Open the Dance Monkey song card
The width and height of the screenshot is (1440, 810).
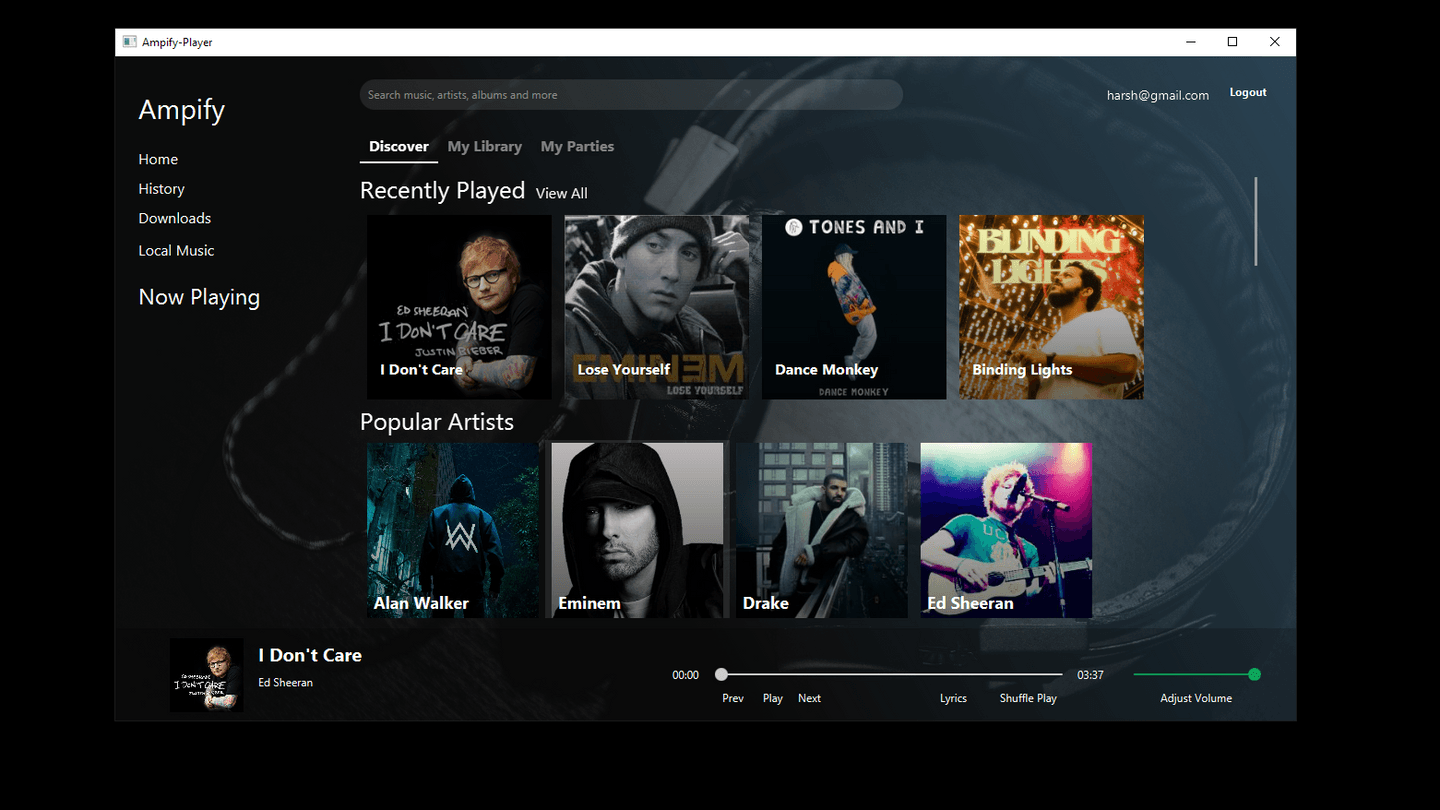854,307
